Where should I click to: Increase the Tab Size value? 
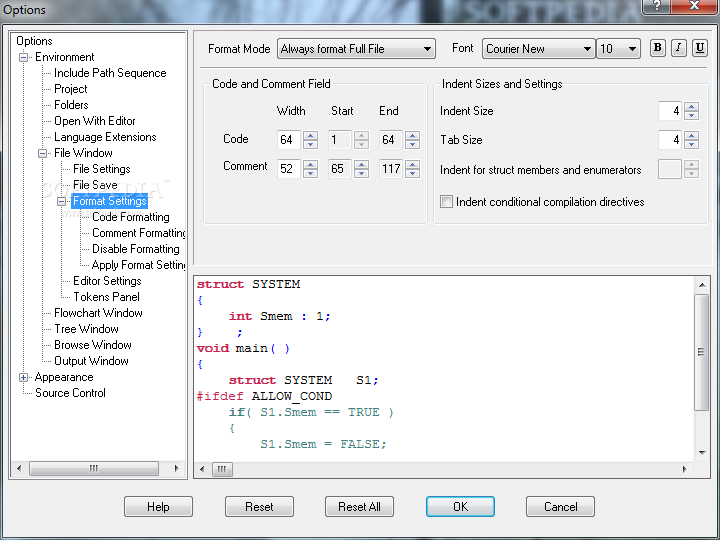click(692, 135)
